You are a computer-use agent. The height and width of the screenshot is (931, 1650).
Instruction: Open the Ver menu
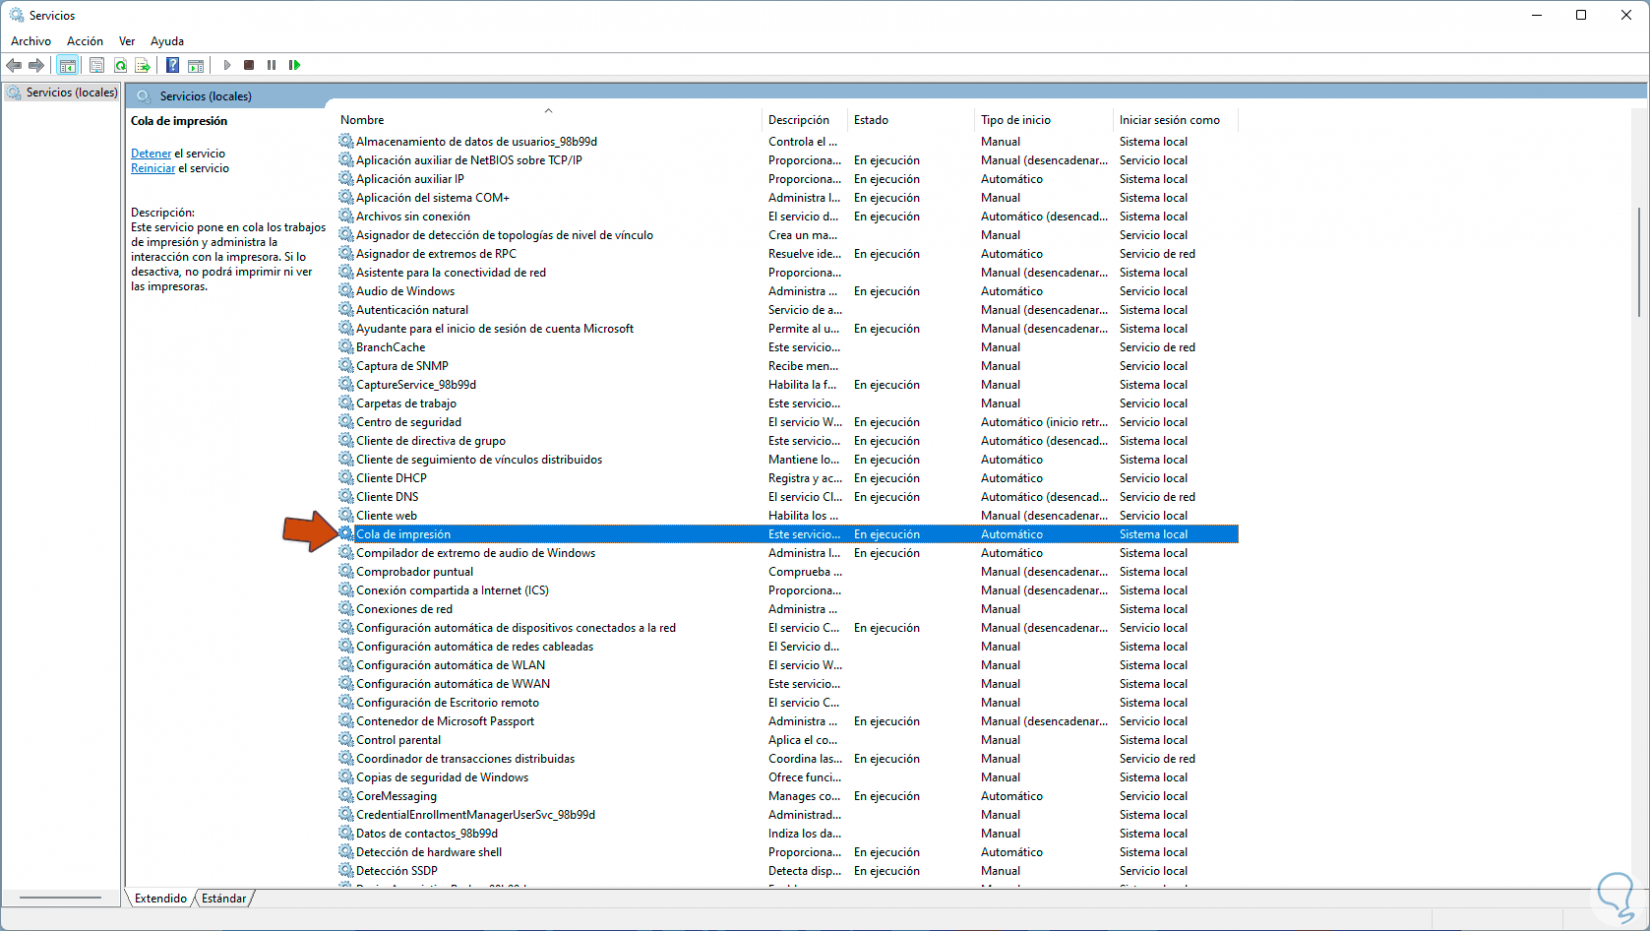[x=127, y=41]
